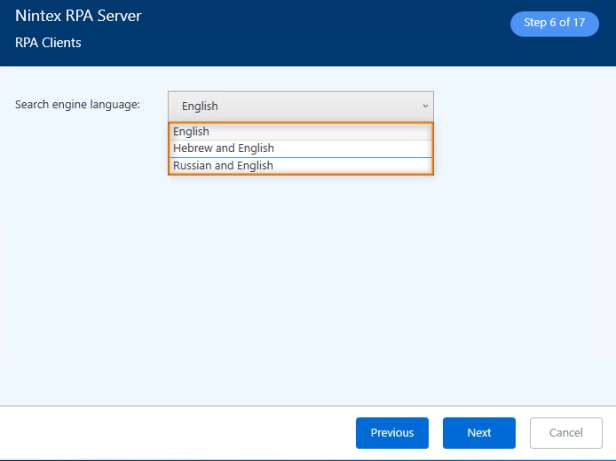This screenshot has height=461, width=616.
Task: Open the Search engine language combo box
Action: coord(300,105)
